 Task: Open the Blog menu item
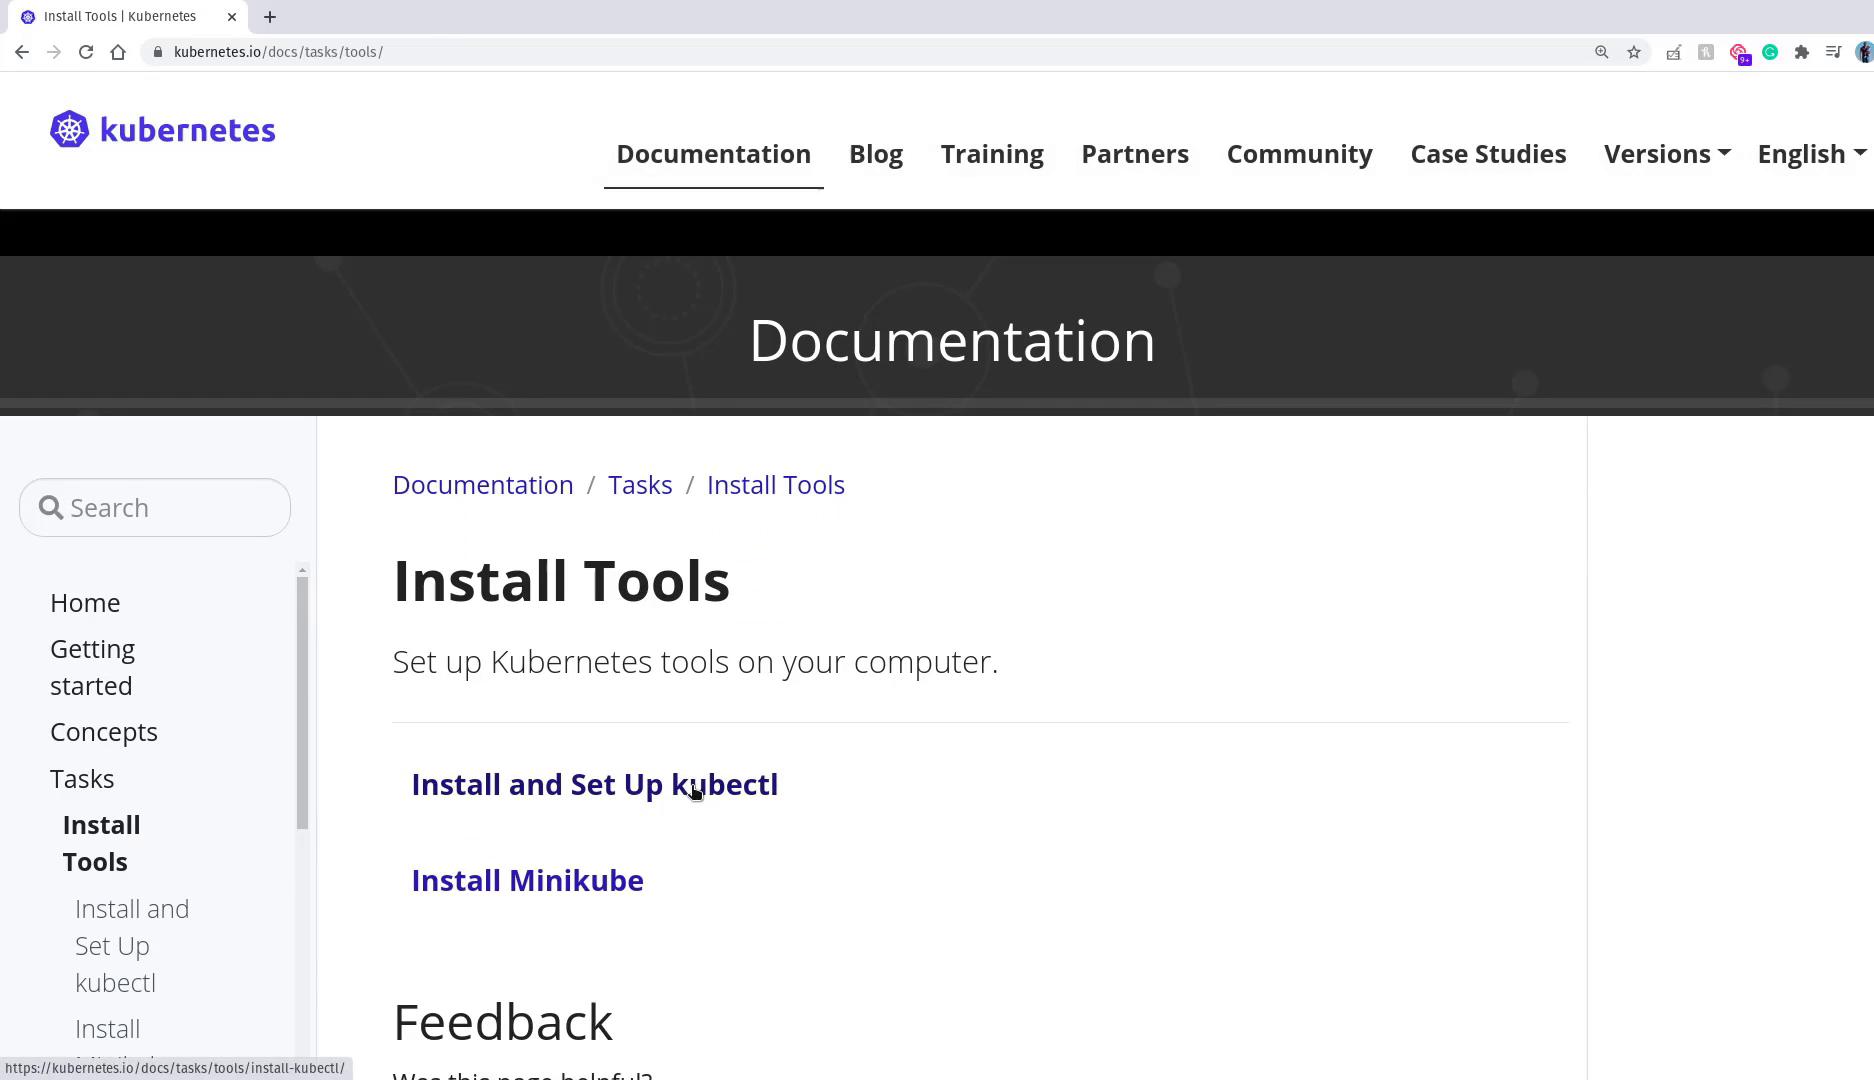pos(876,154)
